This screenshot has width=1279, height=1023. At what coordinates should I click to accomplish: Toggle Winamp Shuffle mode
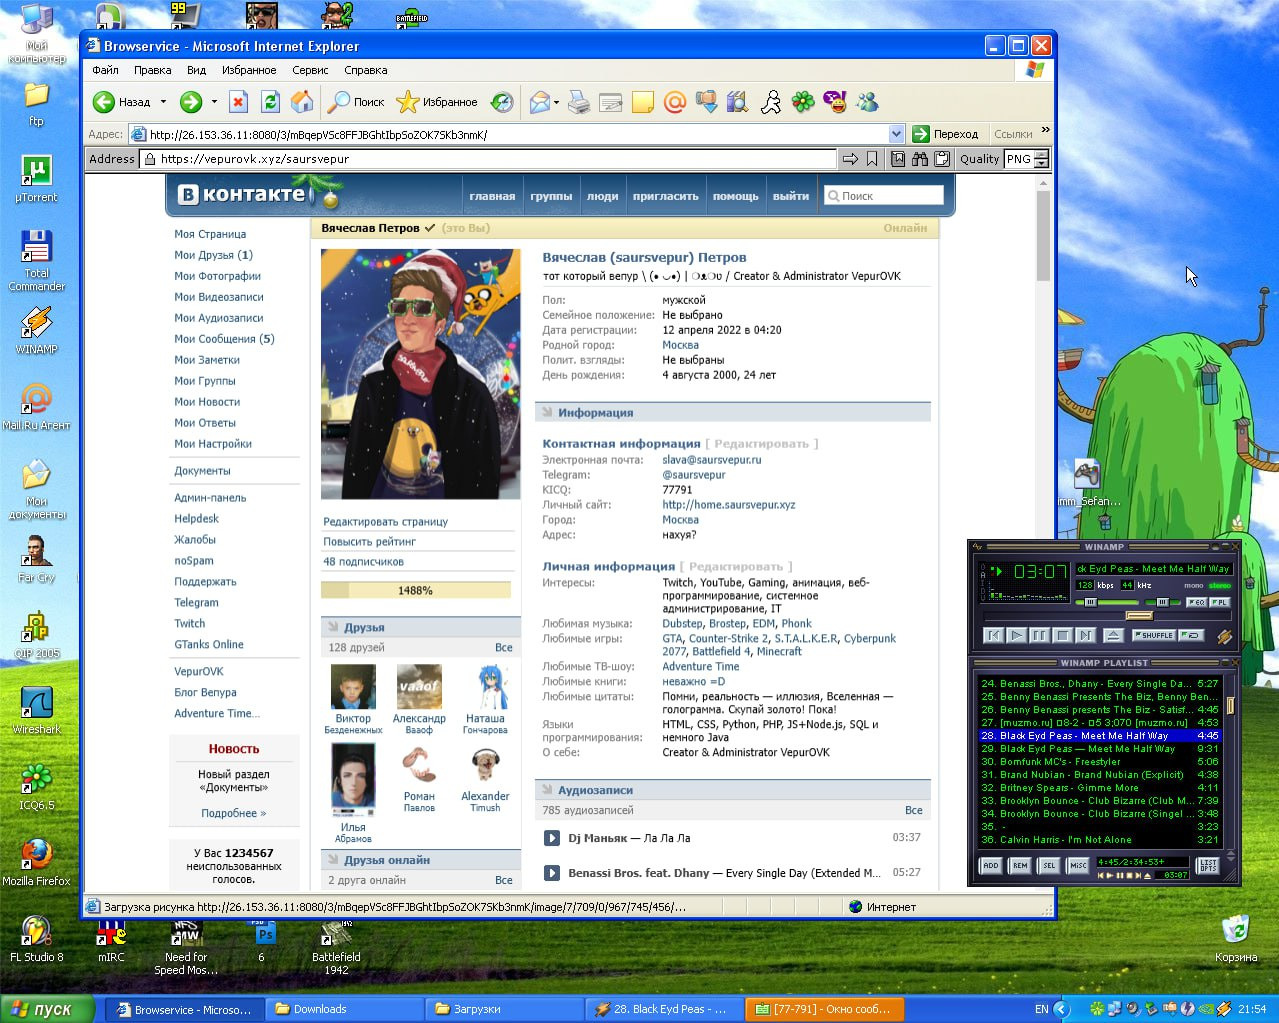coord(1154,635)
